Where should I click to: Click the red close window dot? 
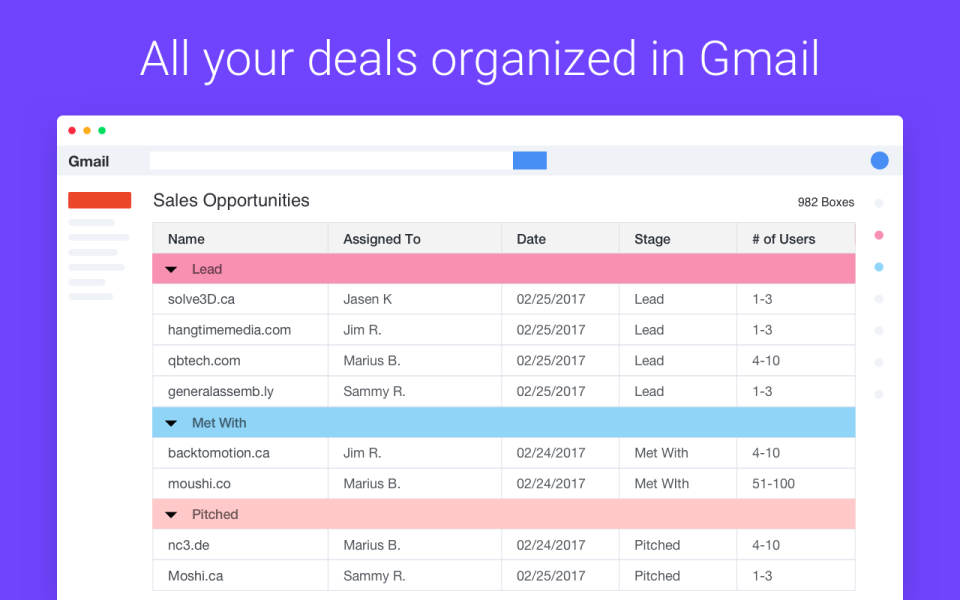72,130
